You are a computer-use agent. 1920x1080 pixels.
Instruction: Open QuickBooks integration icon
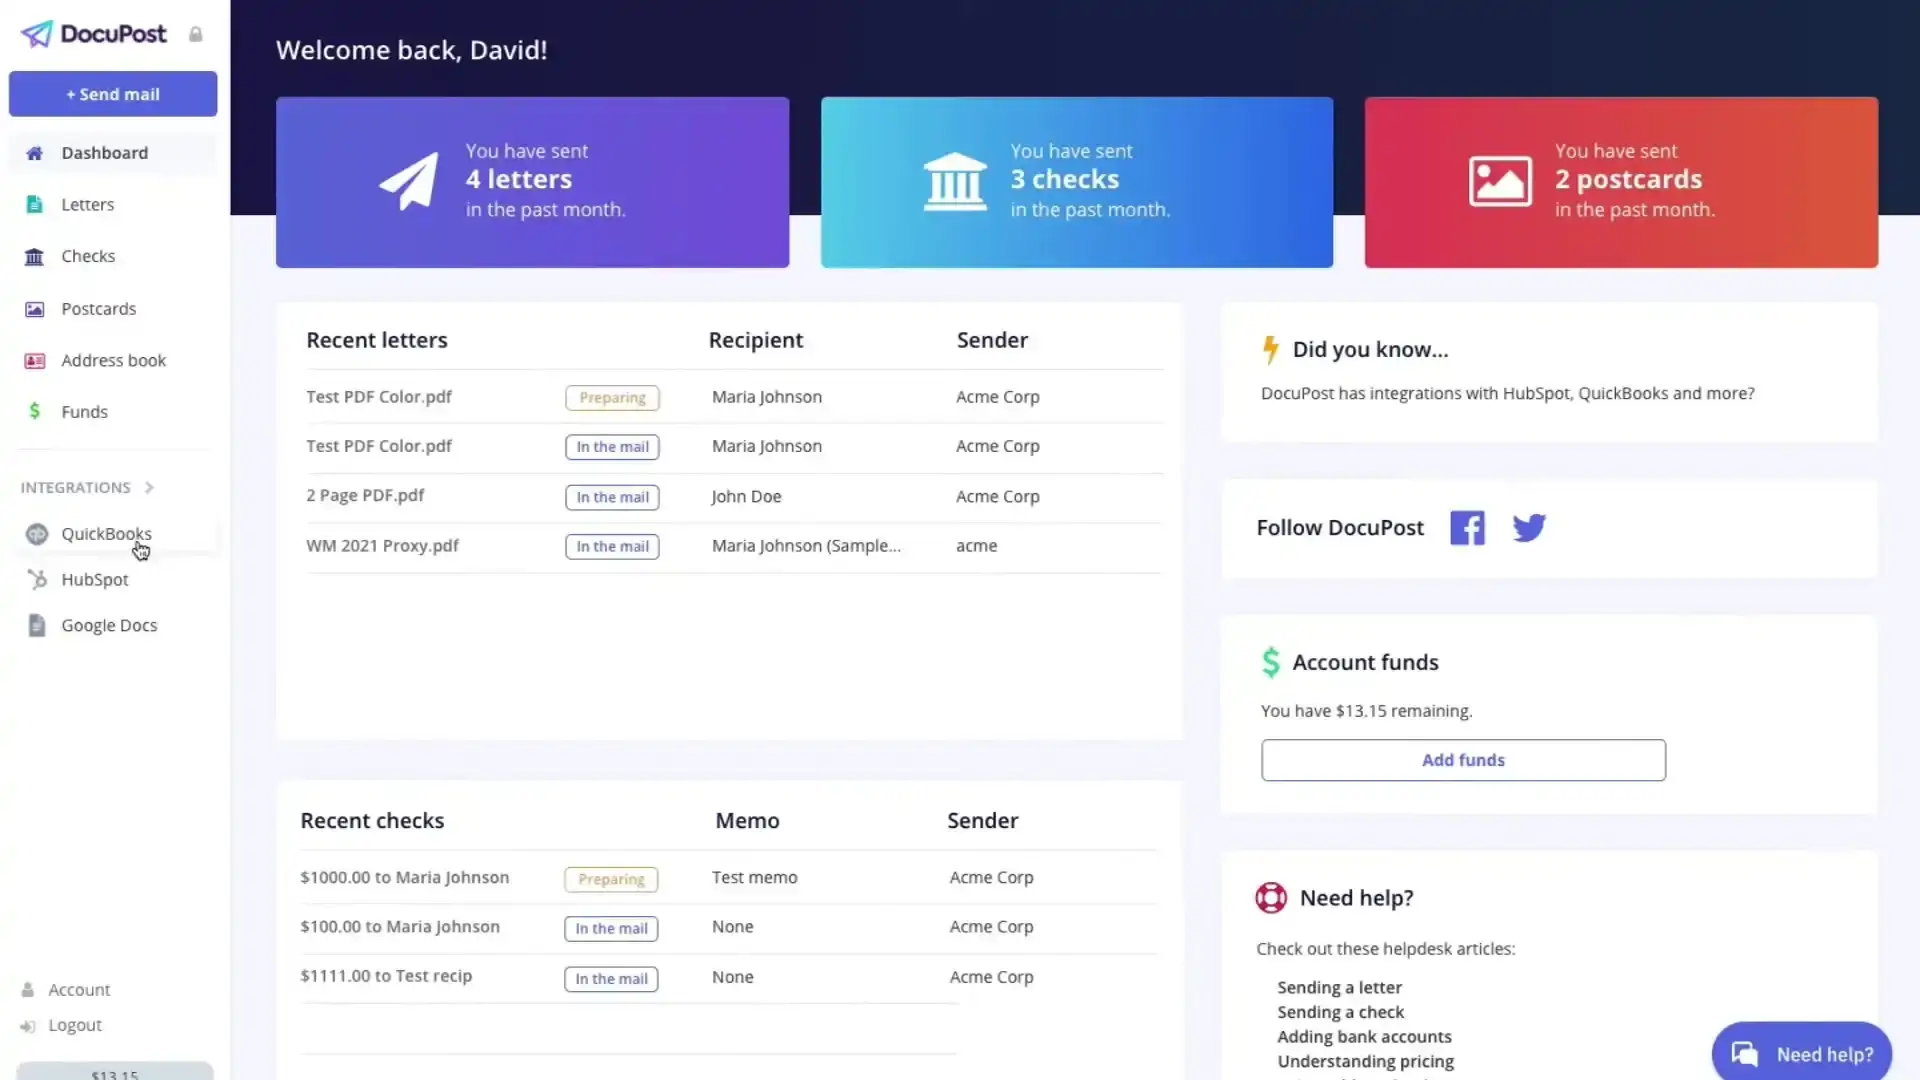36,533
